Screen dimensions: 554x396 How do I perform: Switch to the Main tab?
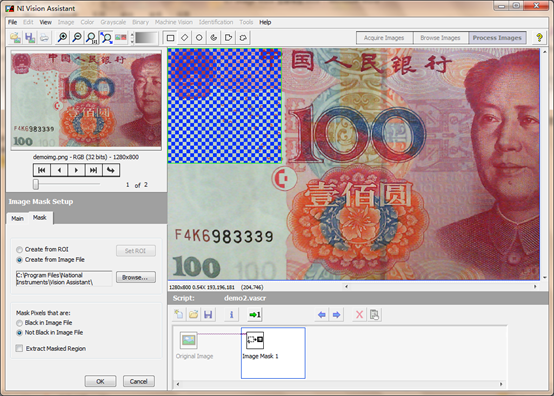pos(17,218)
